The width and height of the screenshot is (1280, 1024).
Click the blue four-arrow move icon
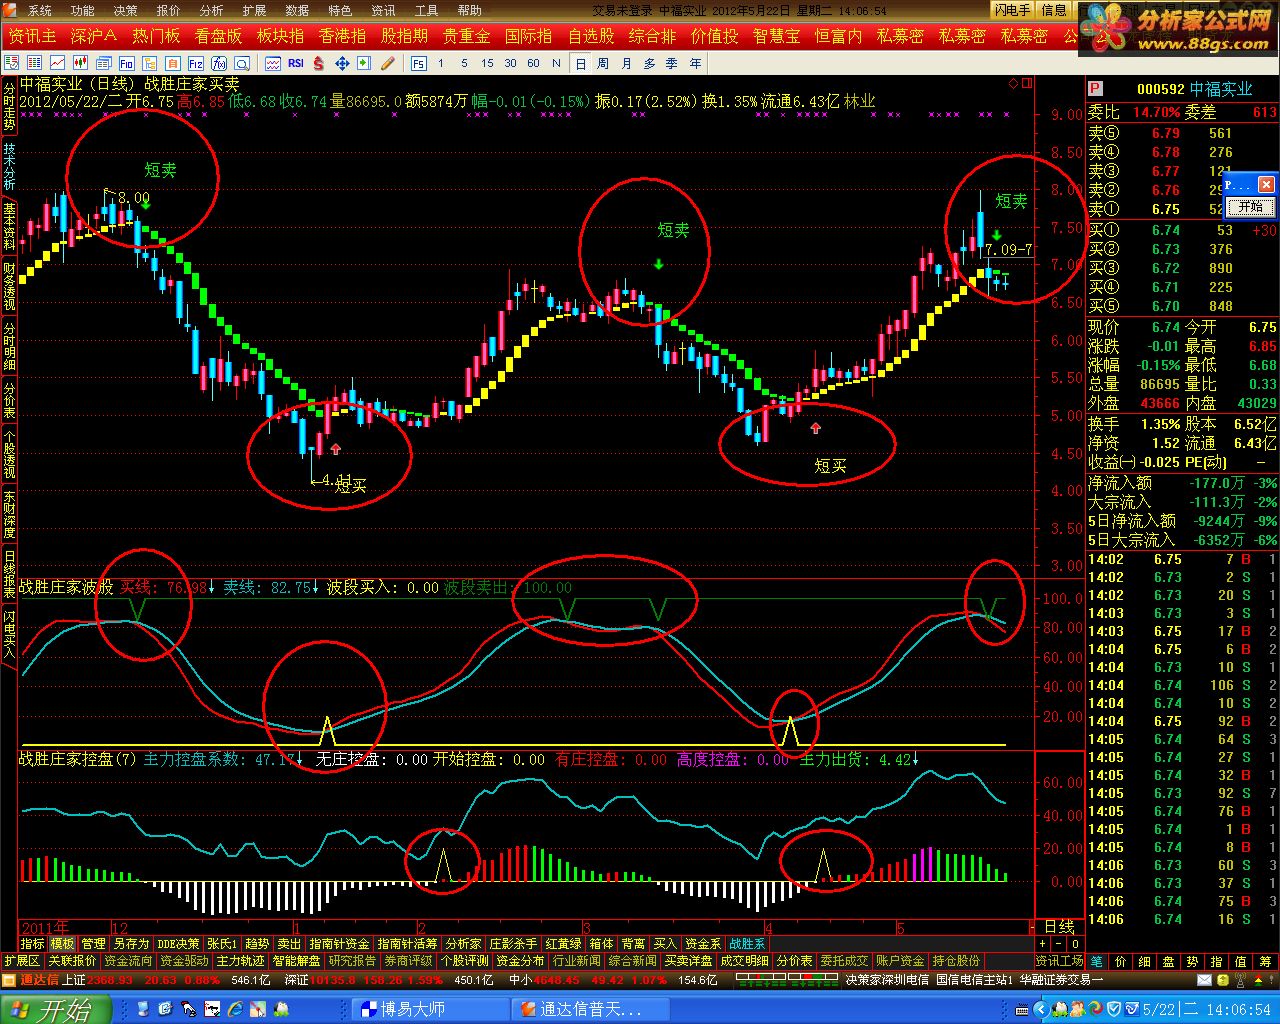pos(342,63)
